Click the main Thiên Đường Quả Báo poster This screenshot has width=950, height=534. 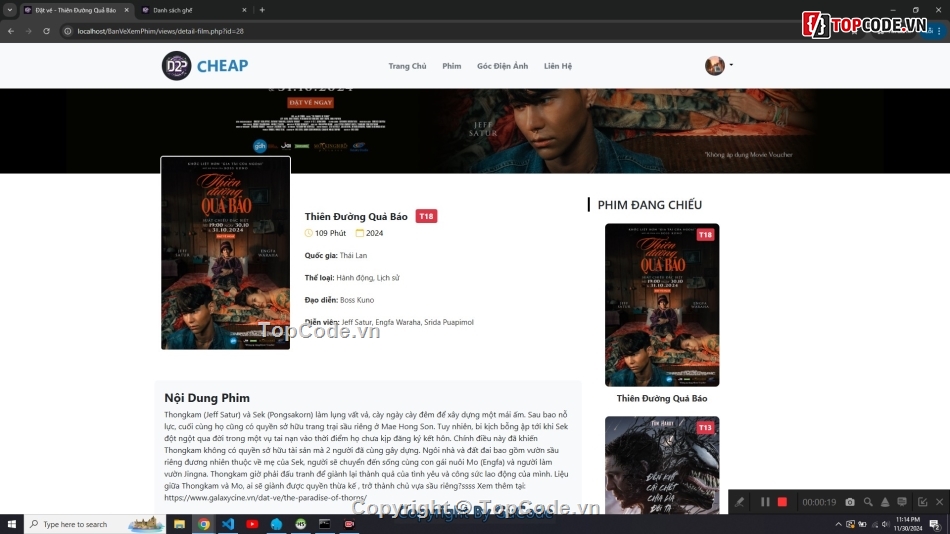coord(225,253)
